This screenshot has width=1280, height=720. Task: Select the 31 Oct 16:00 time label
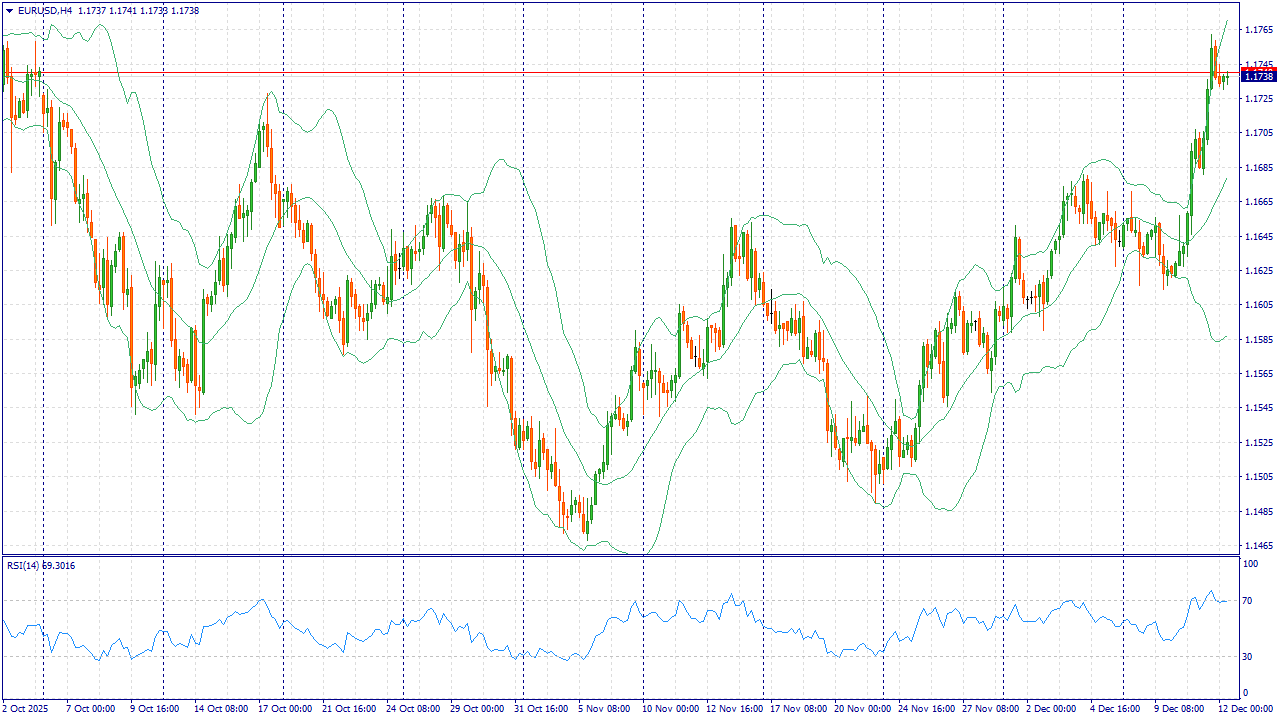point(541,708)
